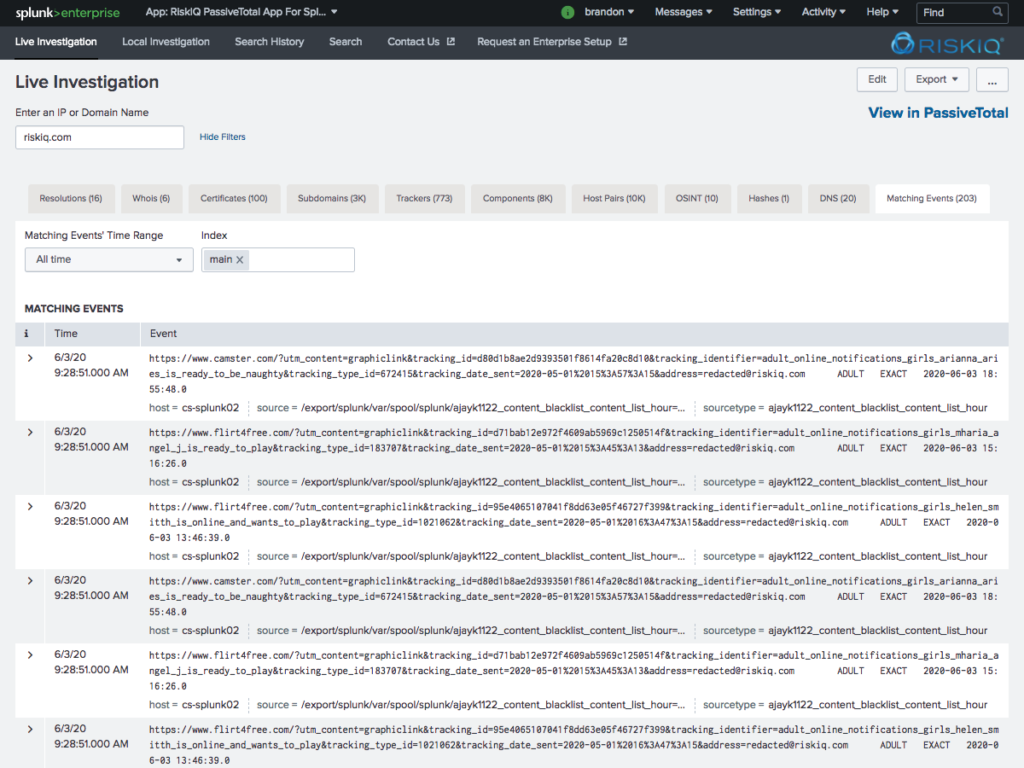Open Search History page
The height and width of the screenshot is (768, 1024).
click(269, 42)
